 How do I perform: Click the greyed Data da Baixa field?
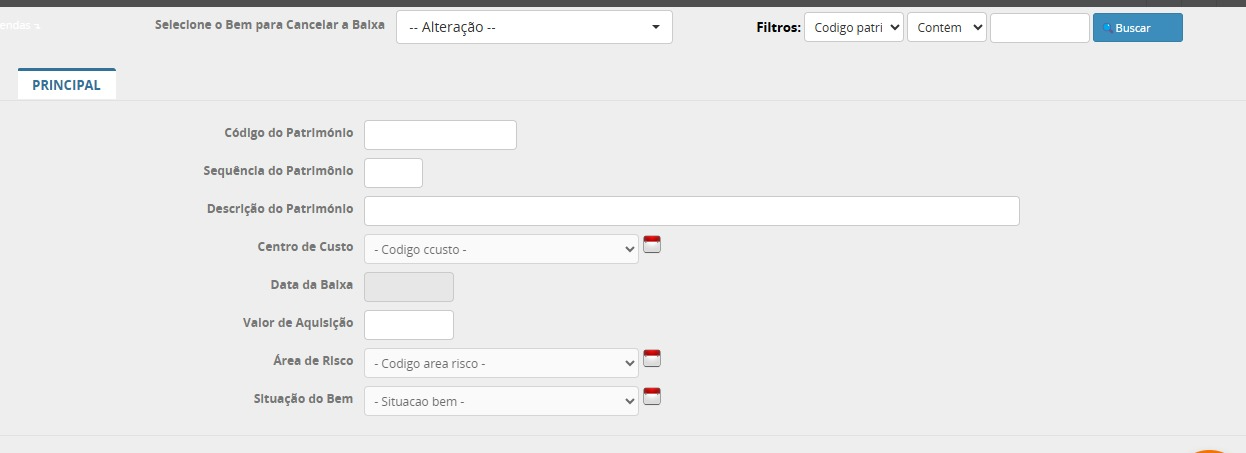(x=408, y=287)
